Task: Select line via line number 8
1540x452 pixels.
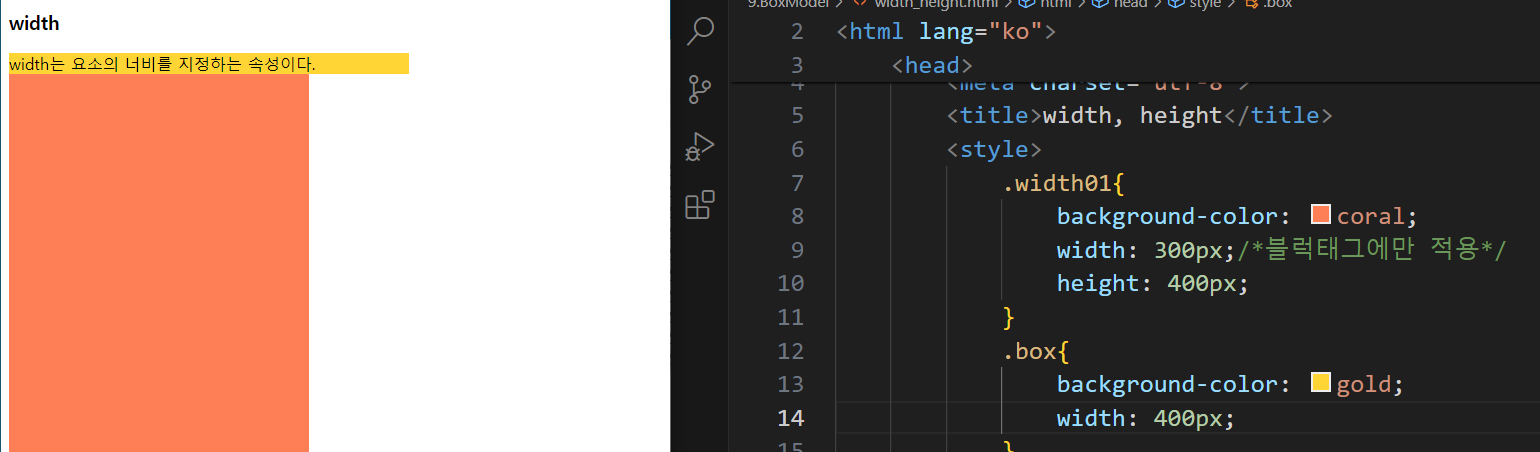Action: coord(796,216)
